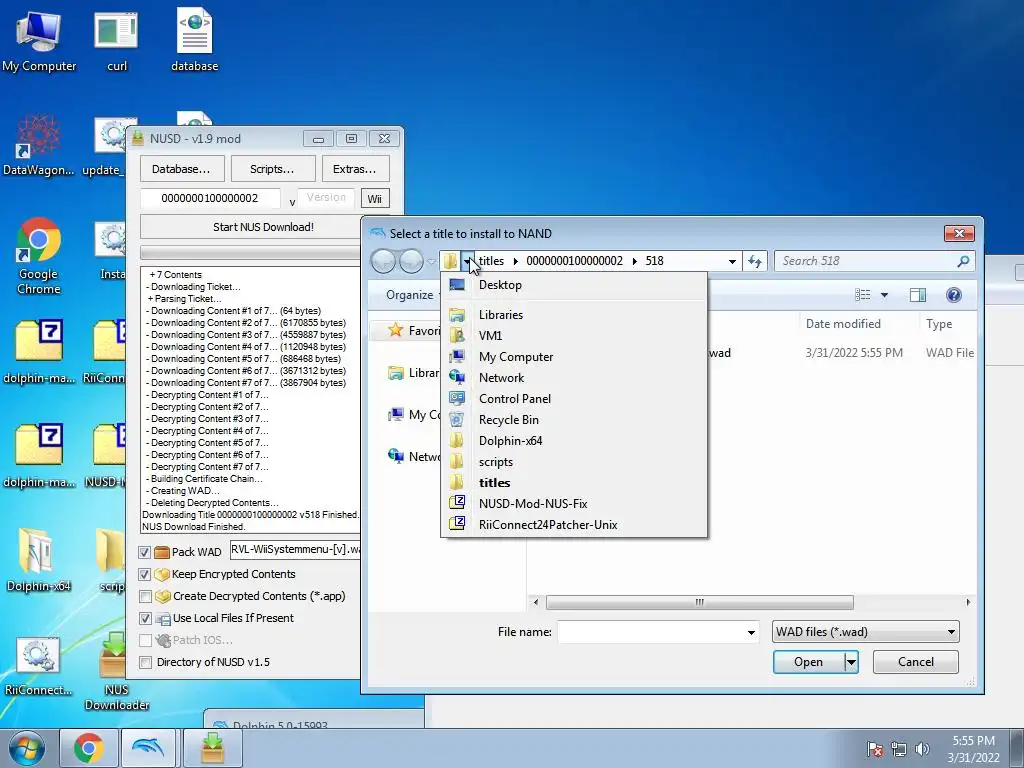Screen dimensions: 1024x768
Task: Open the Open button split arrow
Action: coord(851,662)
